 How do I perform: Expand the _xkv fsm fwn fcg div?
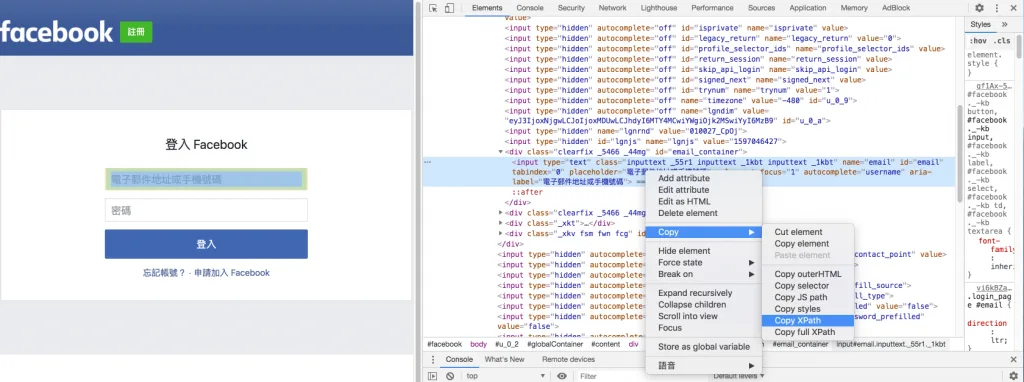pyautogui.click(x=501, y=234)
